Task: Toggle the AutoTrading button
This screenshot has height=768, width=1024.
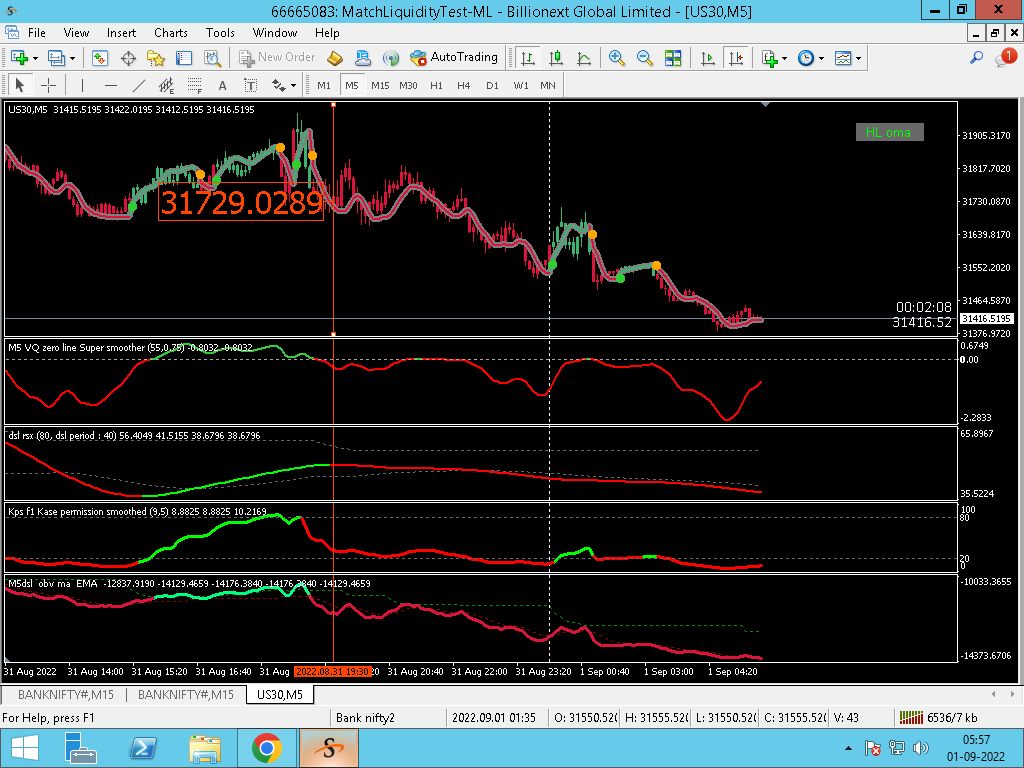Action: (454, 58)
